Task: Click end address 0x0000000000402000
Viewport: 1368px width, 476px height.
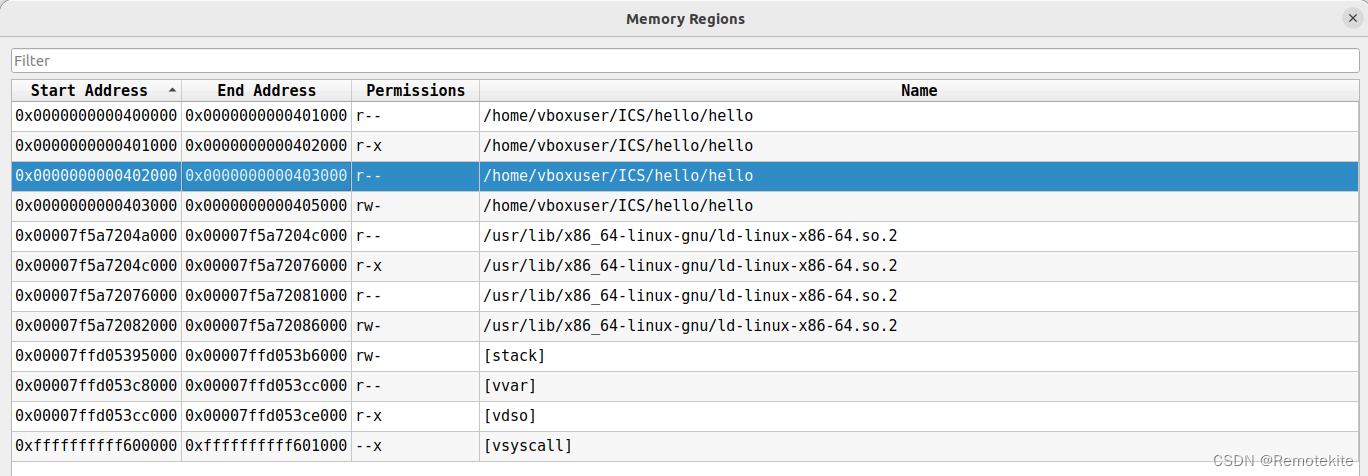Action: tap(266, 146)
